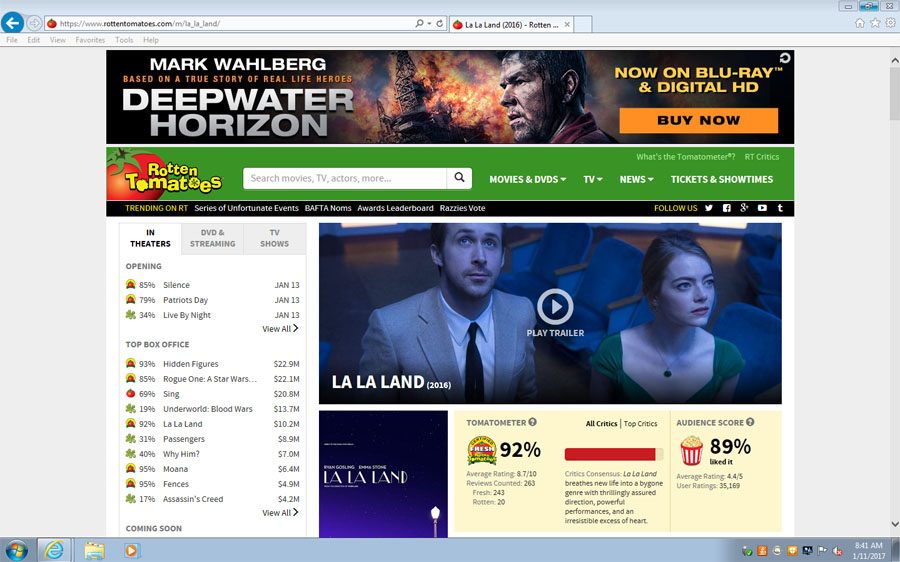Click the rotten splat icon beside Live By Night
Image resolution: width=900 pixels, height=562 pixels.
pos(131,315)
